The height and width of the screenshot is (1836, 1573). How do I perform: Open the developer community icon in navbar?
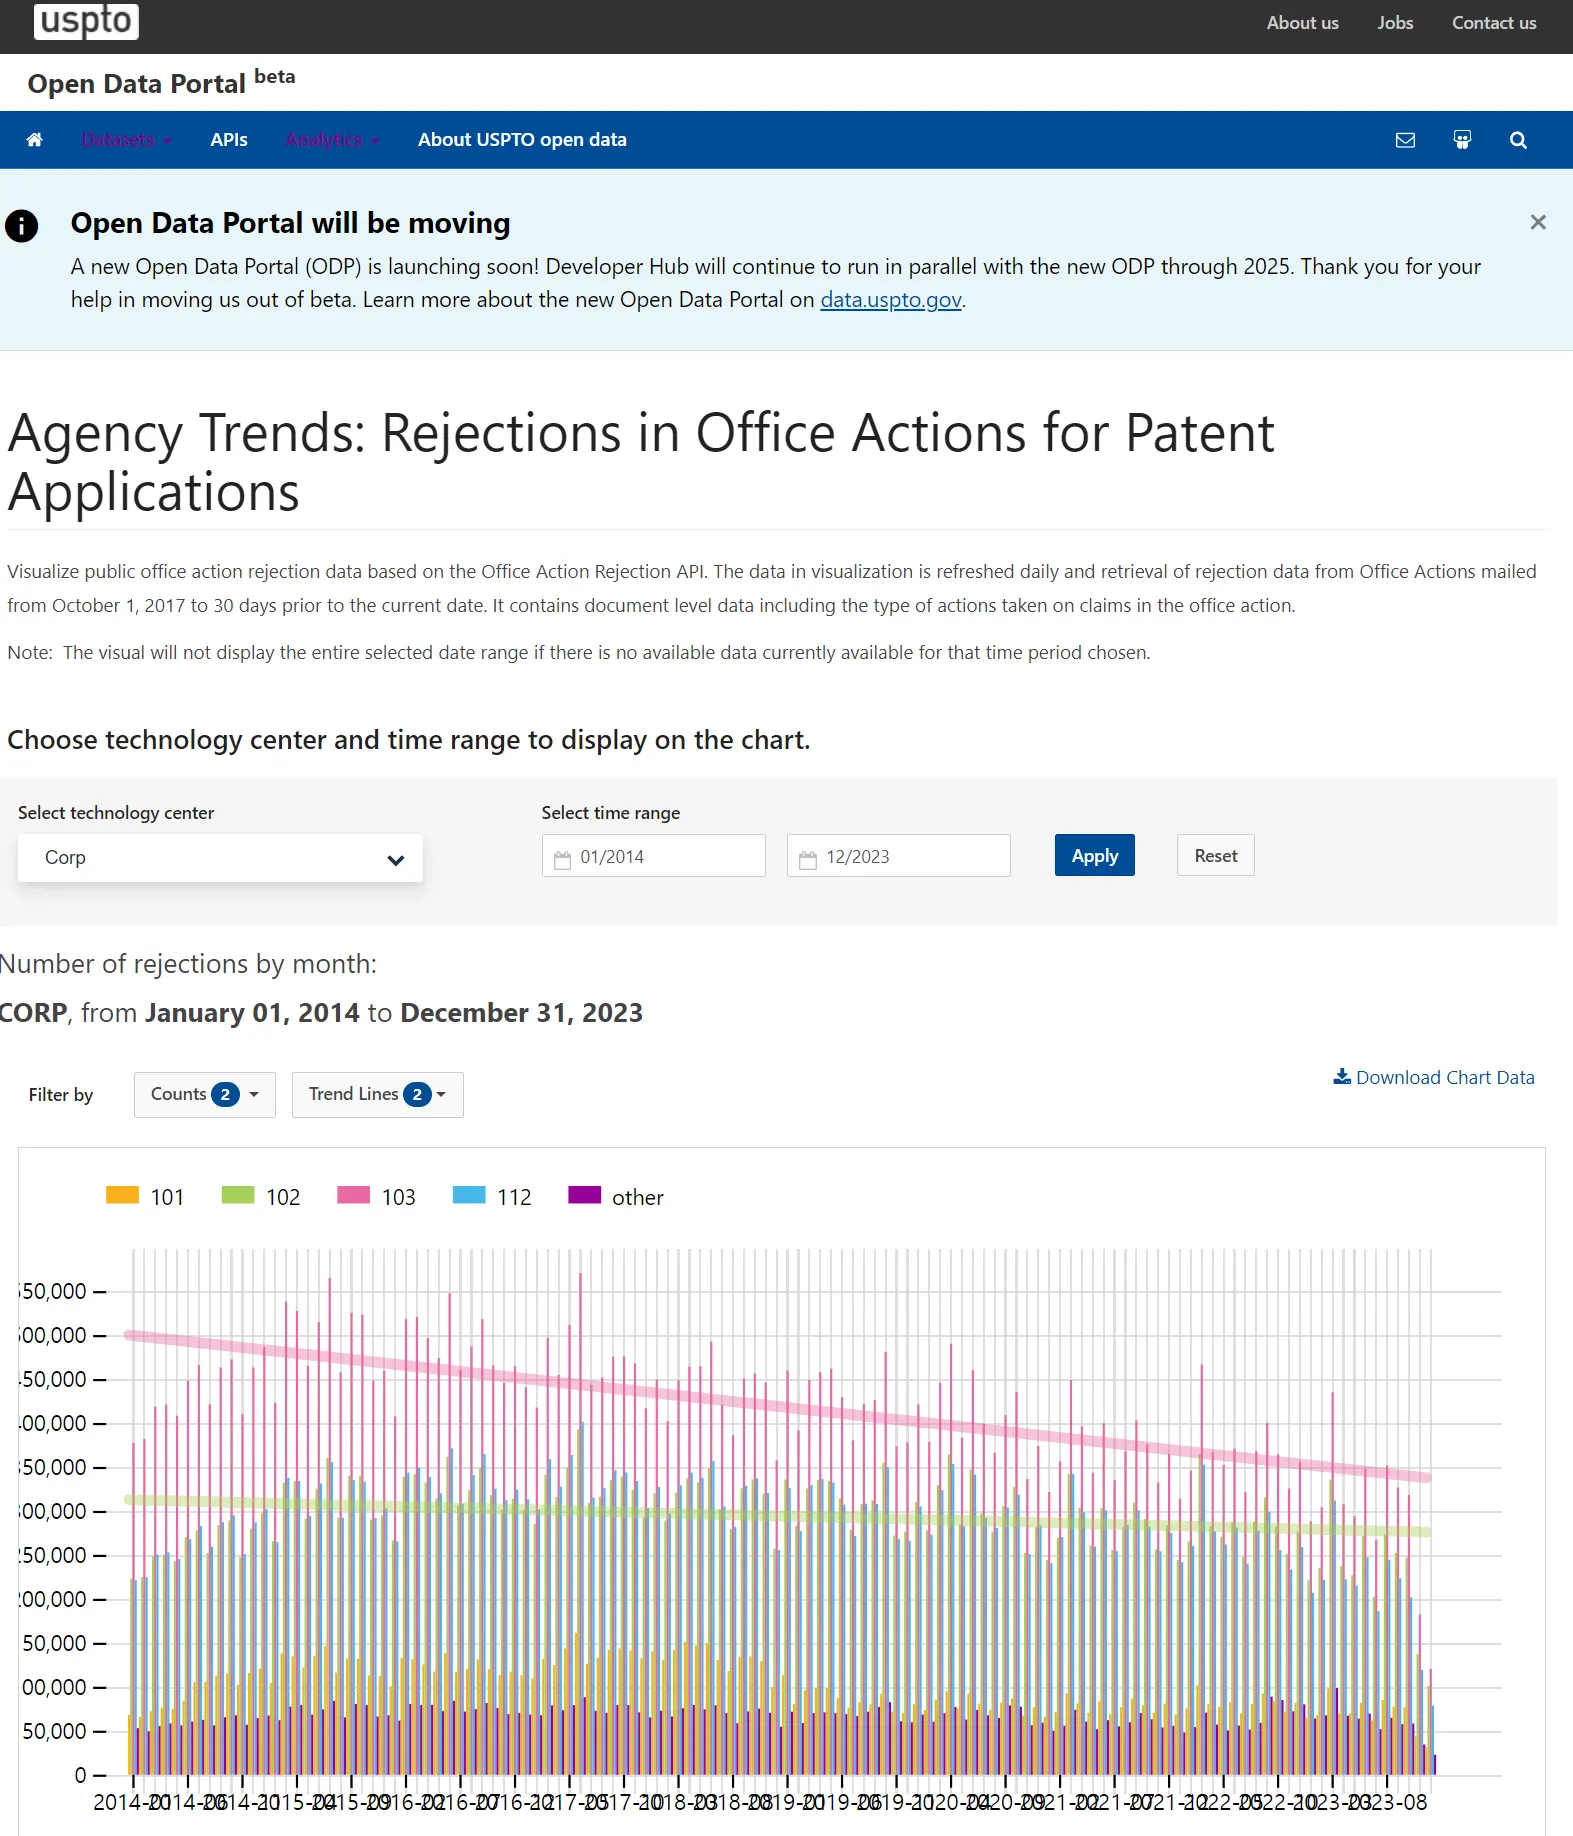click(1462, 140)
